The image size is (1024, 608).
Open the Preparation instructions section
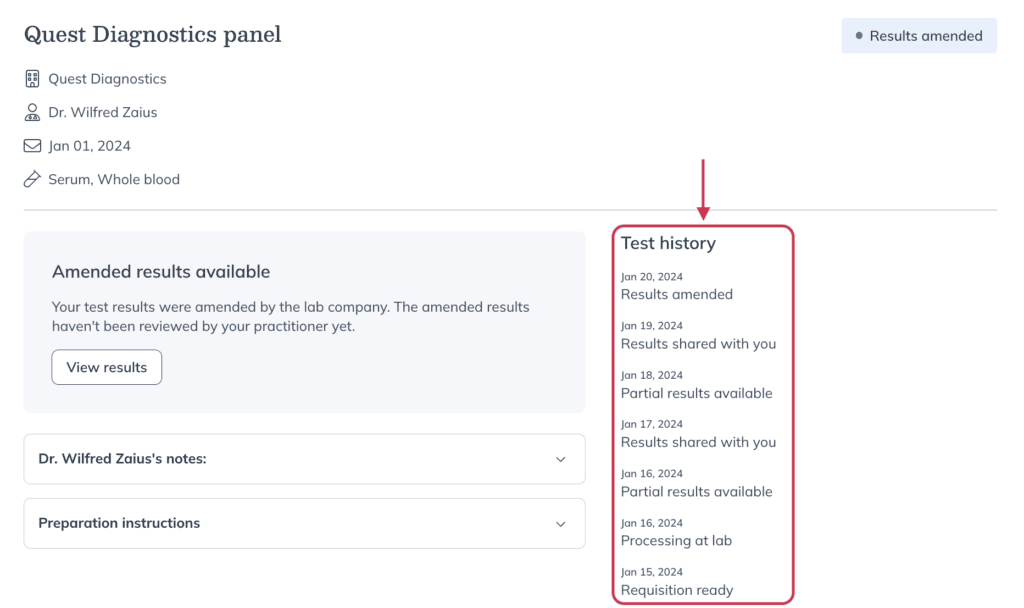(x=304, y=524)
